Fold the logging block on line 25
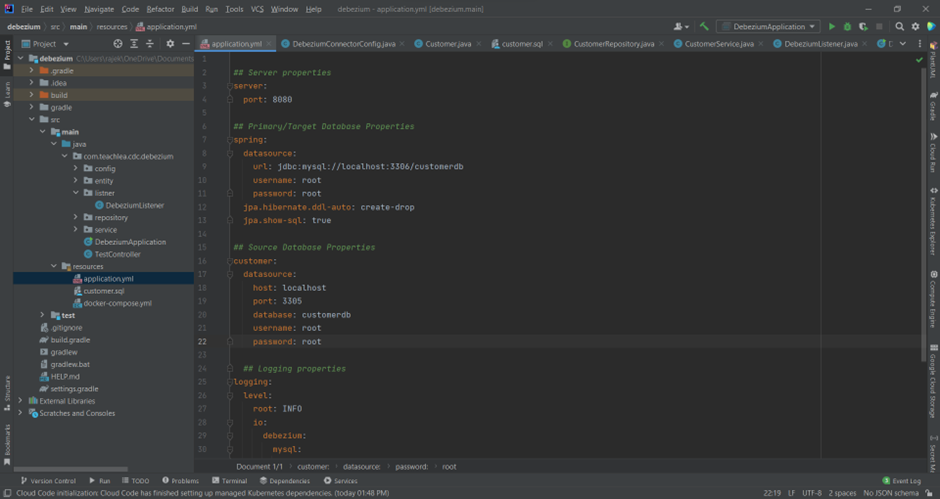 (x=230, y=381)
